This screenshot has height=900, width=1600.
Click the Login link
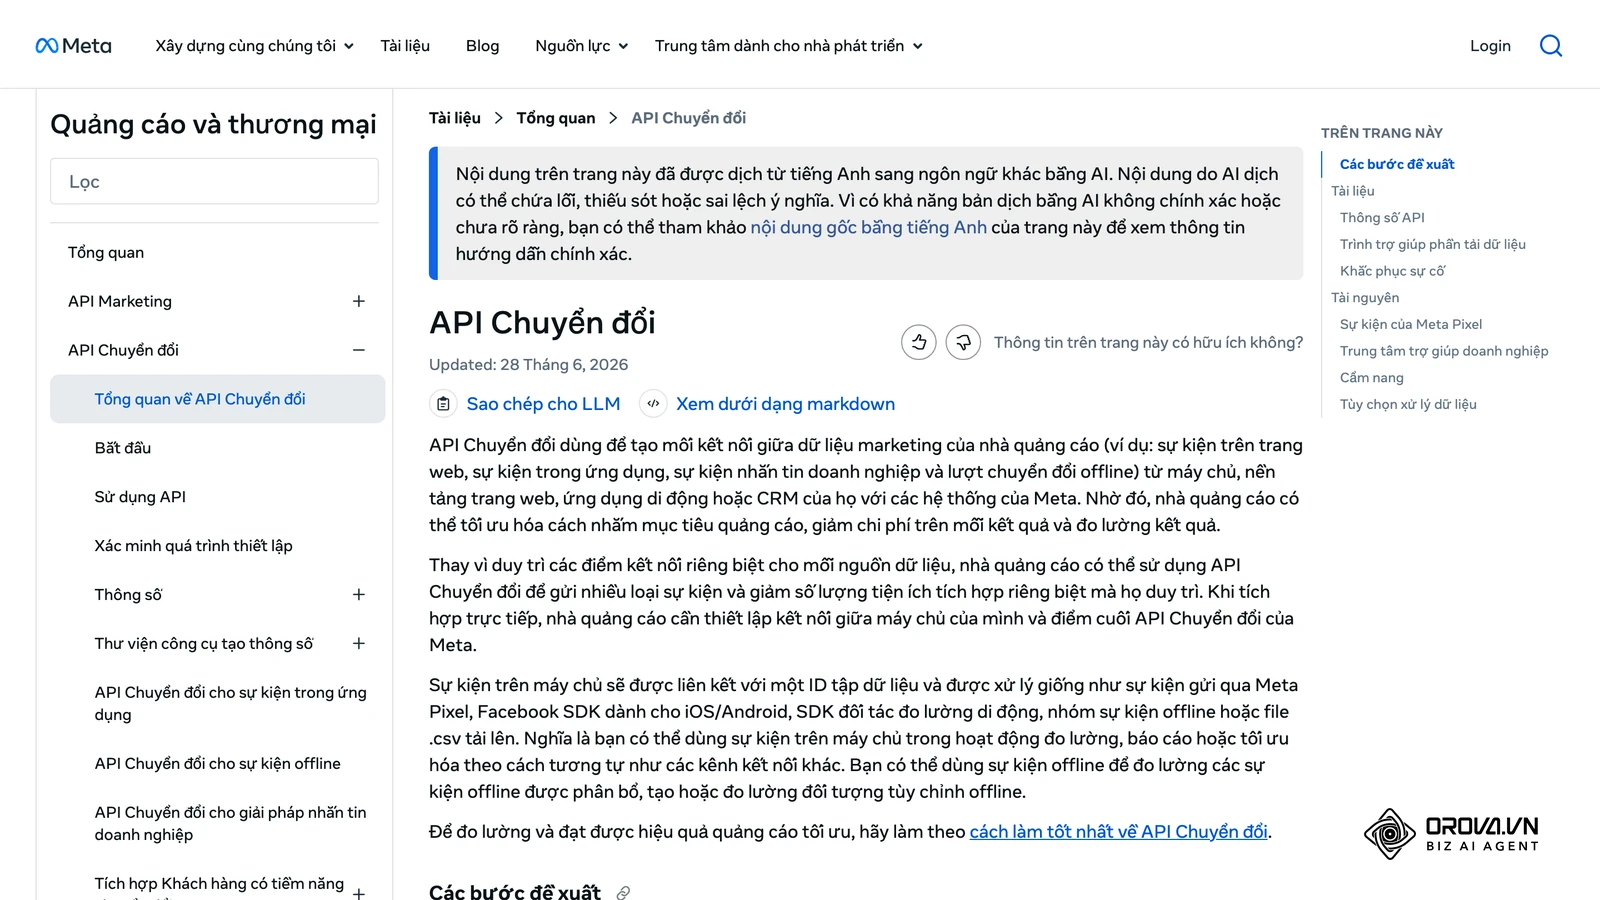[1490, 46]
